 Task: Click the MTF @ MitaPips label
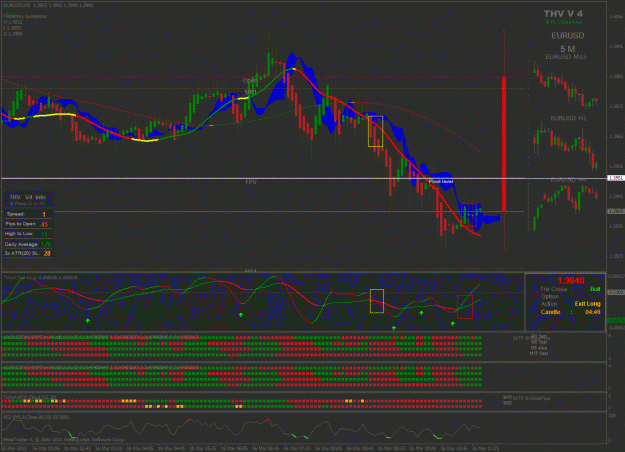[531, 398]
